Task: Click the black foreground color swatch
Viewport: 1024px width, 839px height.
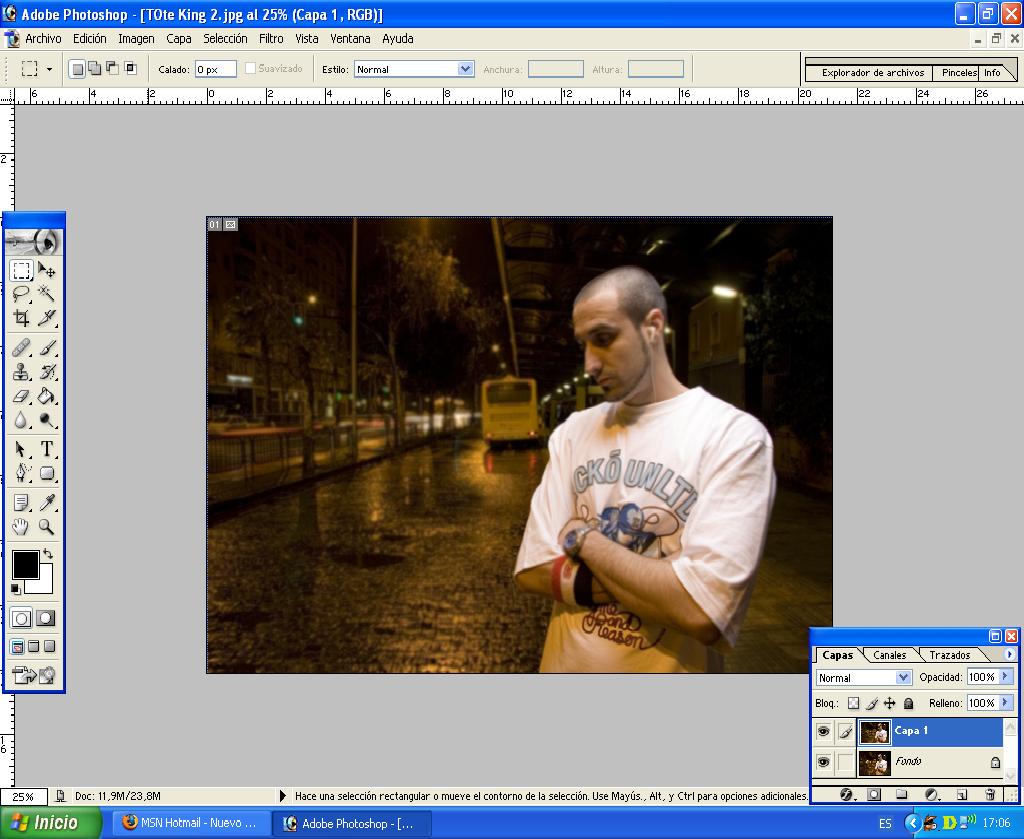Action: (25, 565)
